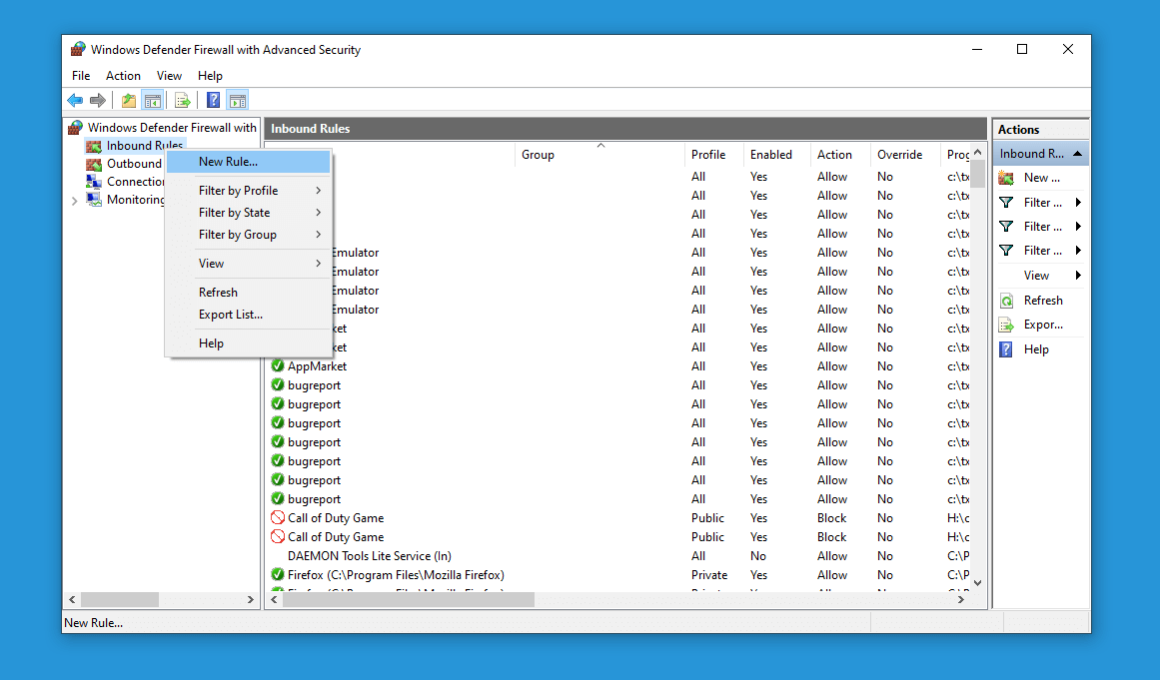Open the View submenu in the Actions pane

pyautogui.click(x=1041, y=275)
